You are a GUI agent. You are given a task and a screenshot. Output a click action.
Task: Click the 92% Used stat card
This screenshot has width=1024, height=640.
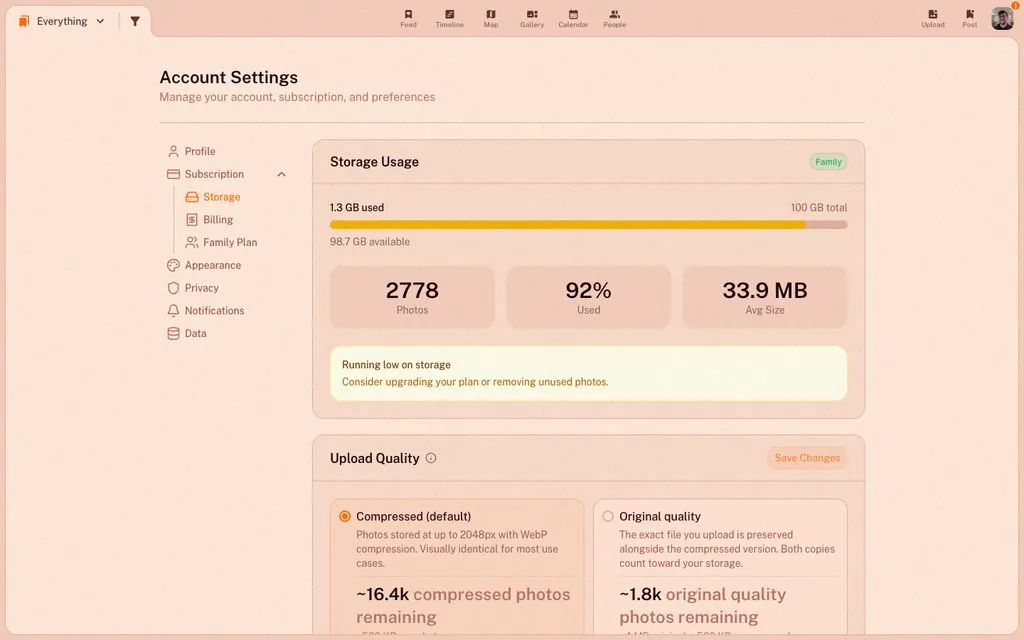tap(588, 297)
